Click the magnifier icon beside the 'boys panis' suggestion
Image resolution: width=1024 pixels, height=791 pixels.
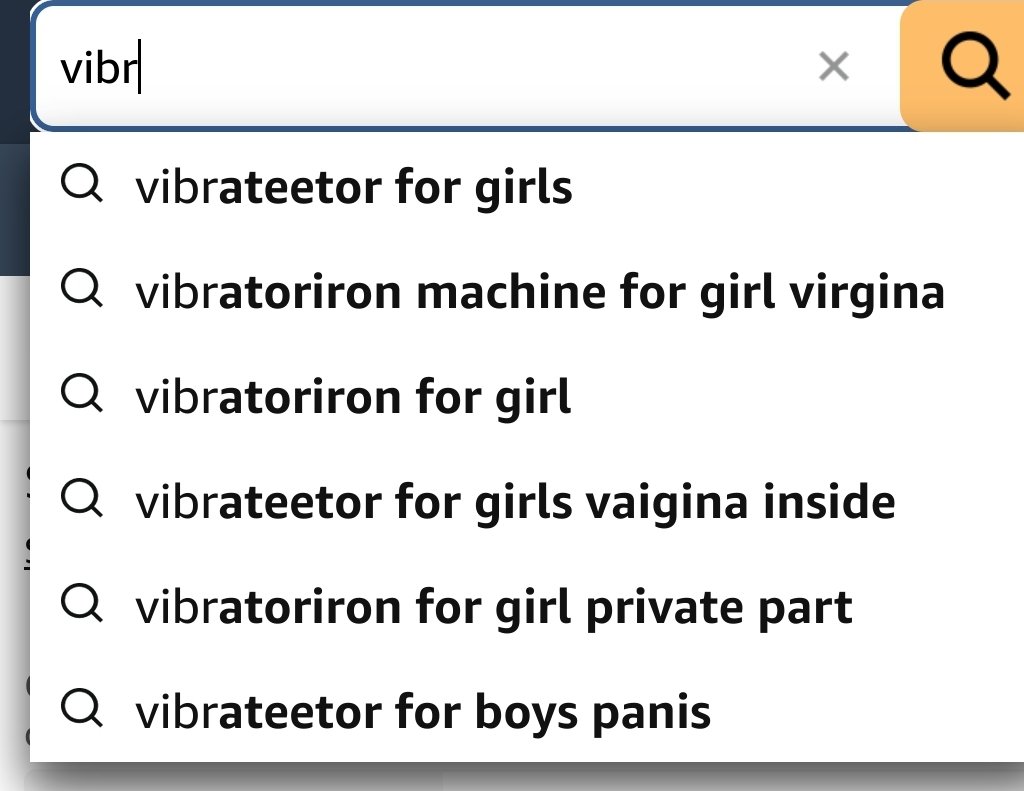coord(82,709)
